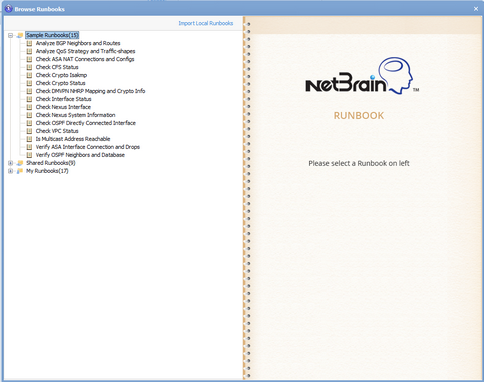484x382 pixels.
Task: Click the Shared Runbooks folder icon
Action: (20, 163)
